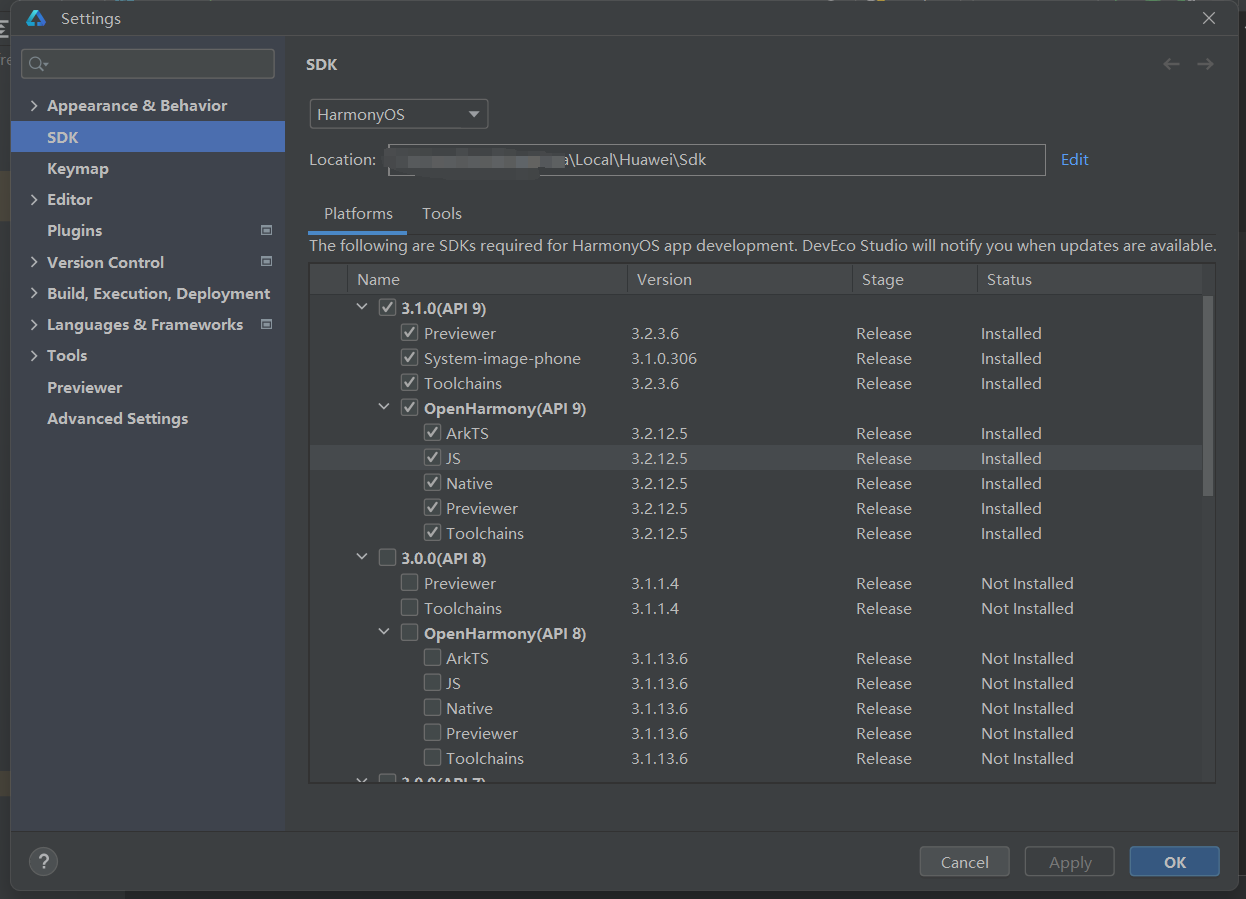Switch to the Platforms tab
The height and width of the screenshot is (899, 1246).
point(358,214)
